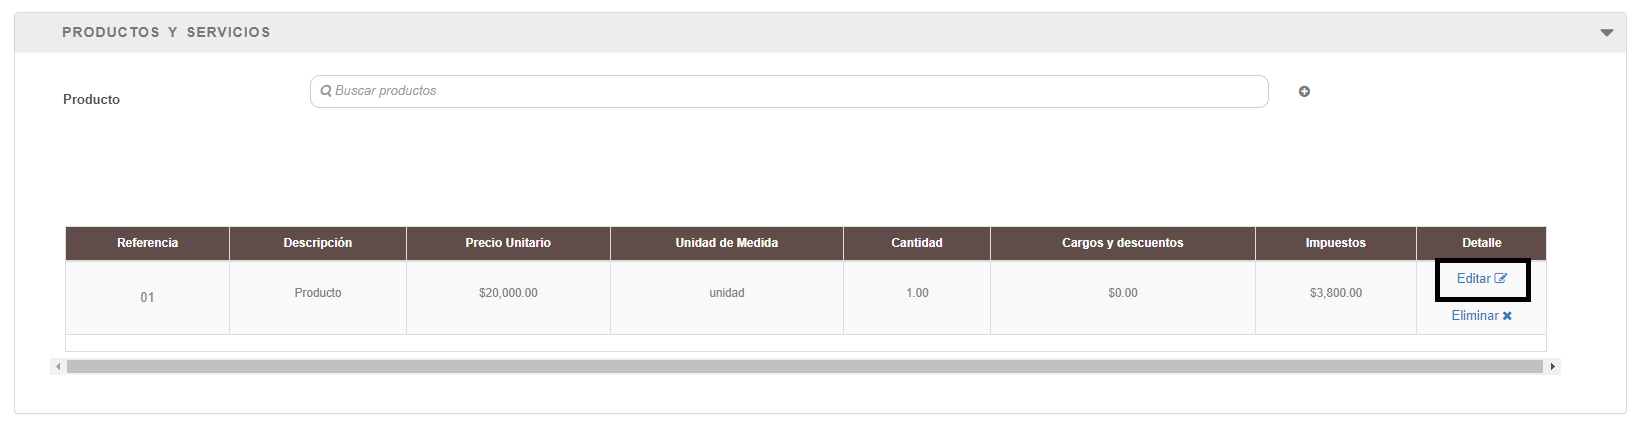This screenshot has height=430, width=1639.
Task: Select the Referencia column header
Action: coord(147,243)
